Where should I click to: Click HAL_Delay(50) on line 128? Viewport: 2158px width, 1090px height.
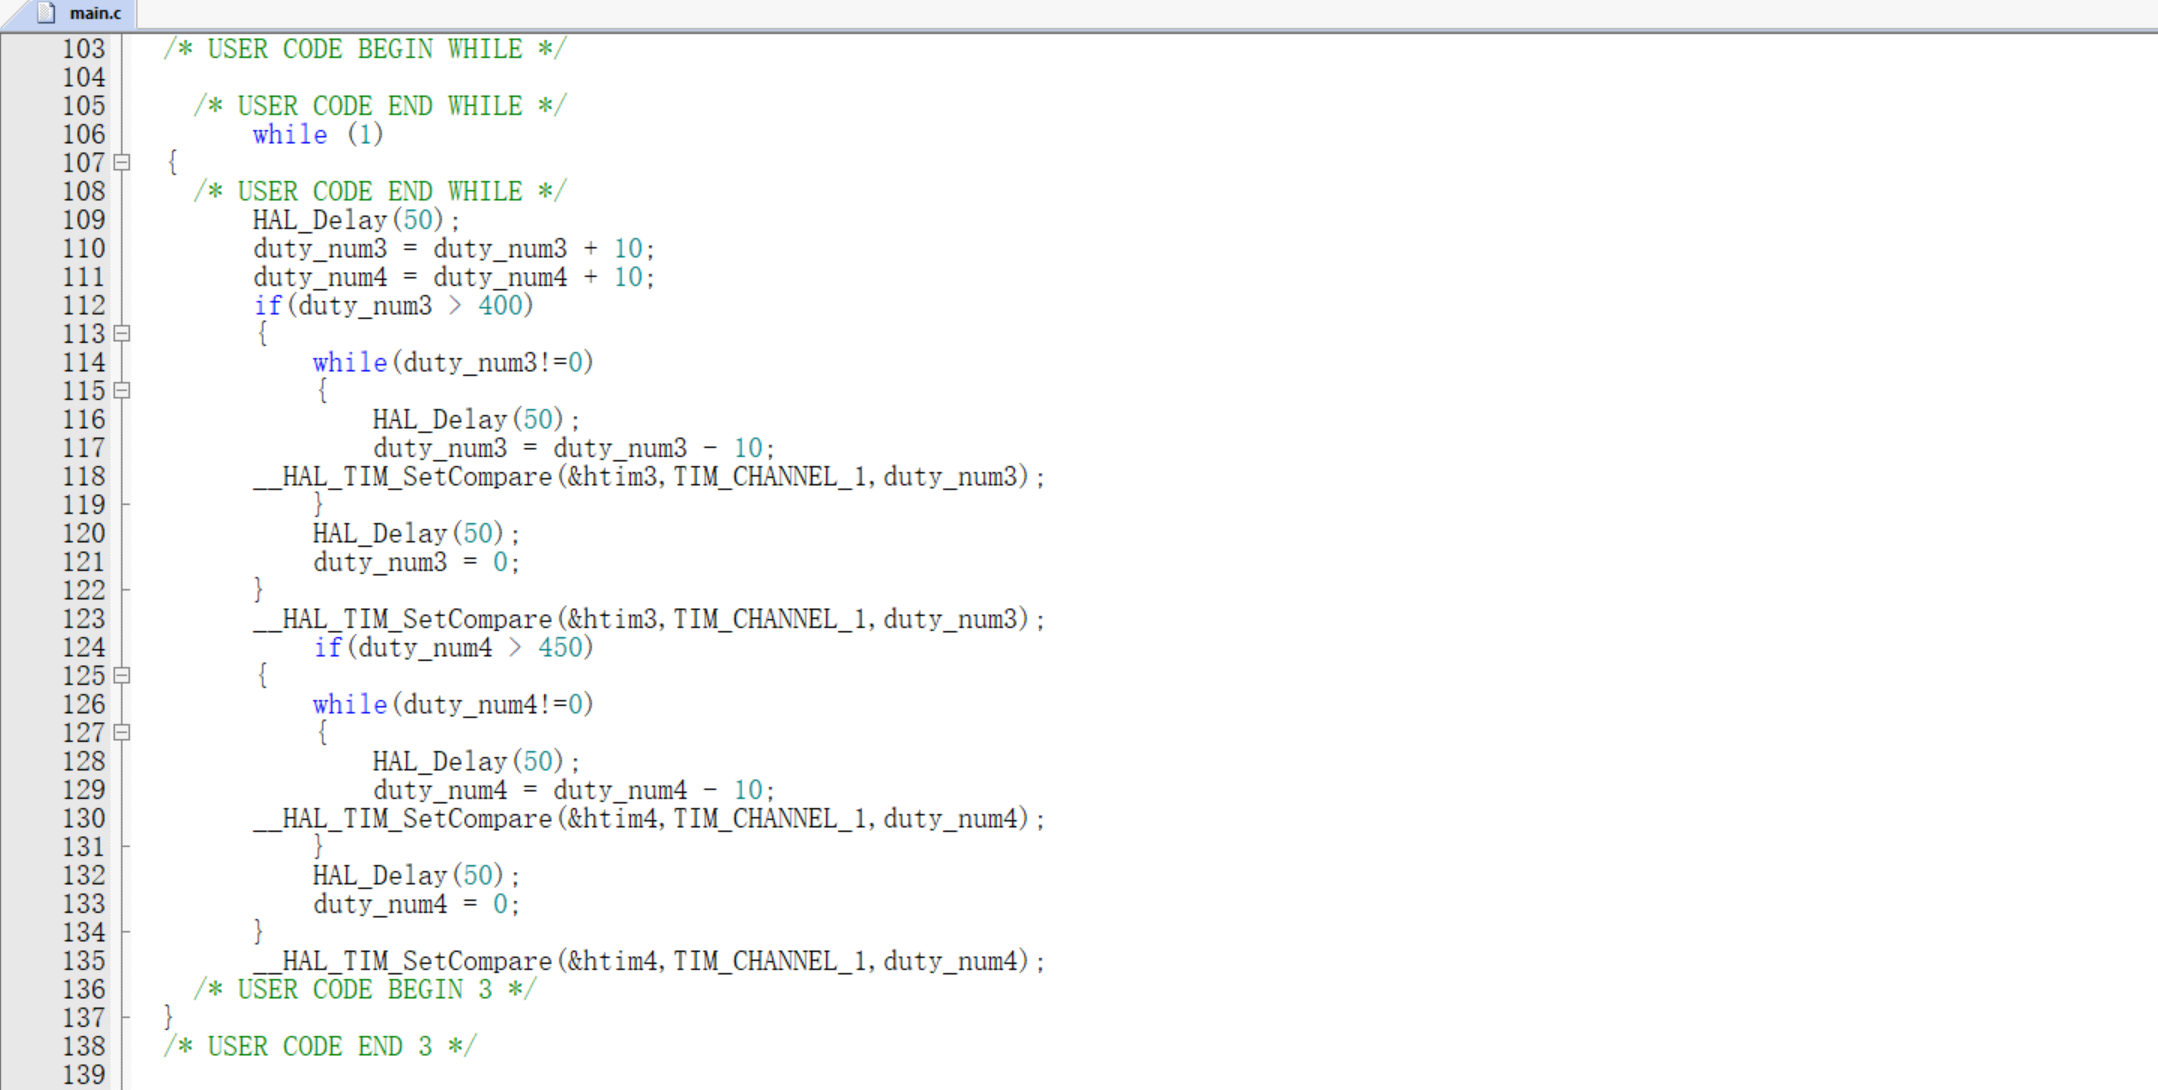pyautogui.click(x=476, y=761)
